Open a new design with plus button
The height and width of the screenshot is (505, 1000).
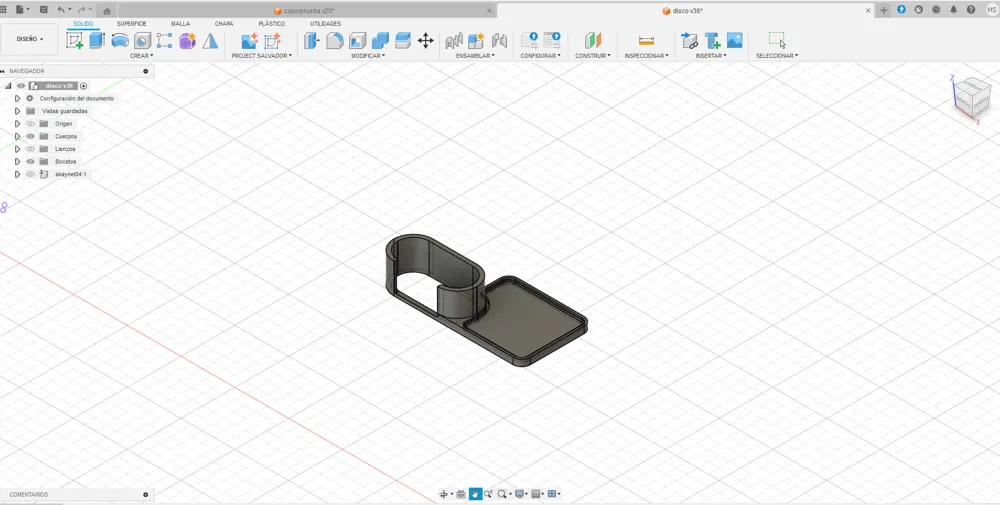[883, 10]
